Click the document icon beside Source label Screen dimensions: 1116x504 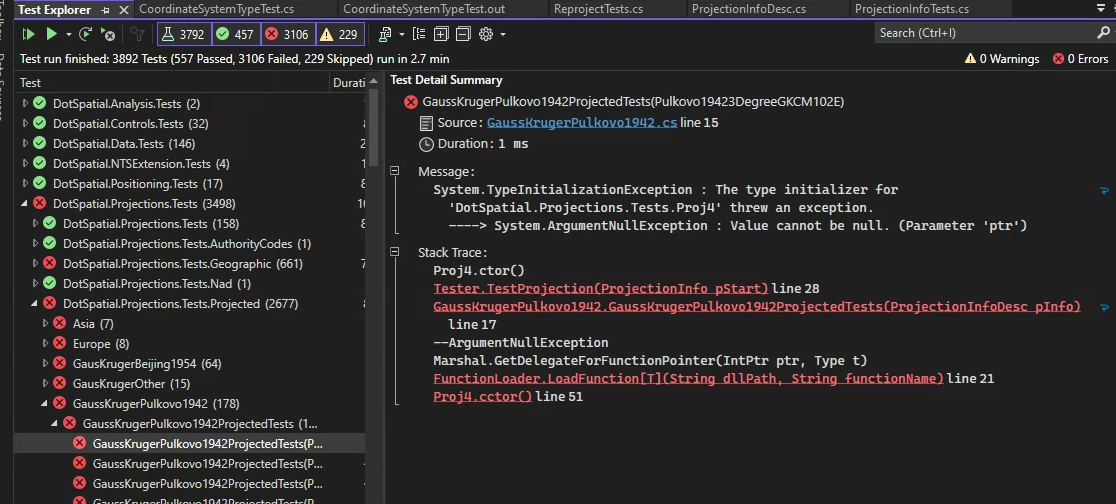[426, 123]
